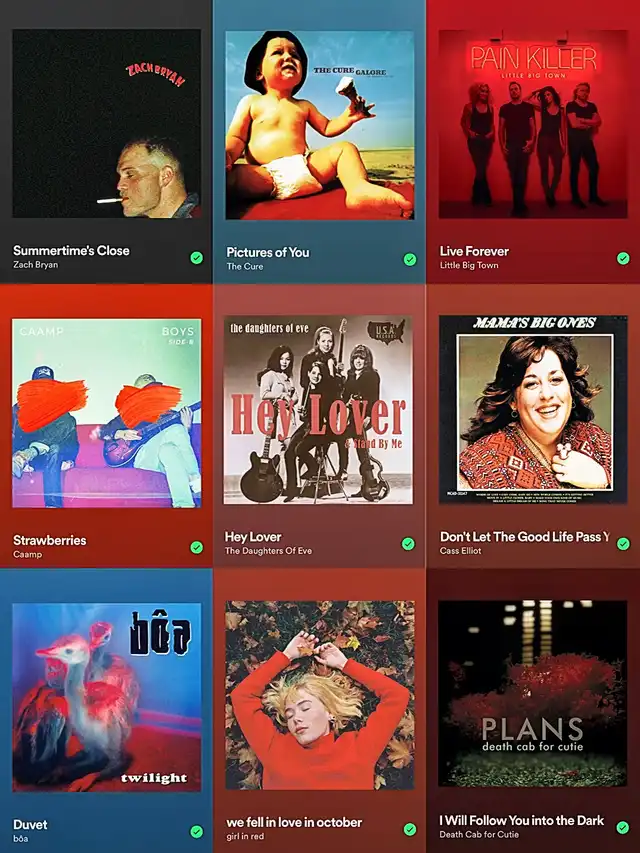Open Pain Killer album artwork
The image size is (640, 853).
point(533,124)
